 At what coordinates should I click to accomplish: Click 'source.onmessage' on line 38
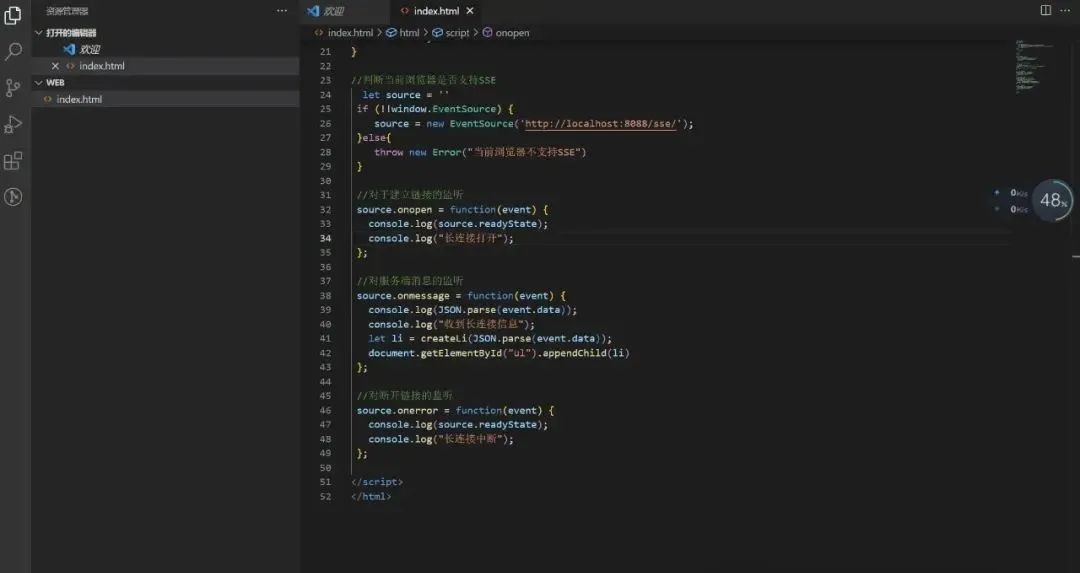403,295
